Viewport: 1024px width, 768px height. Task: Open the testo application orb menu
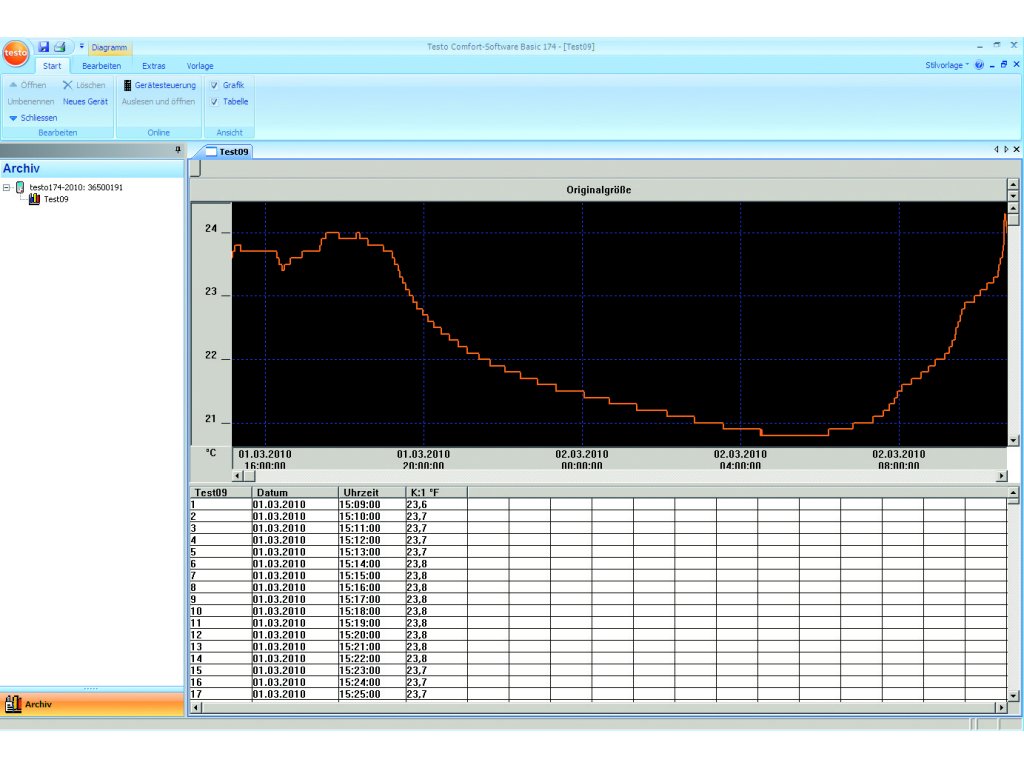click(16, 53)
